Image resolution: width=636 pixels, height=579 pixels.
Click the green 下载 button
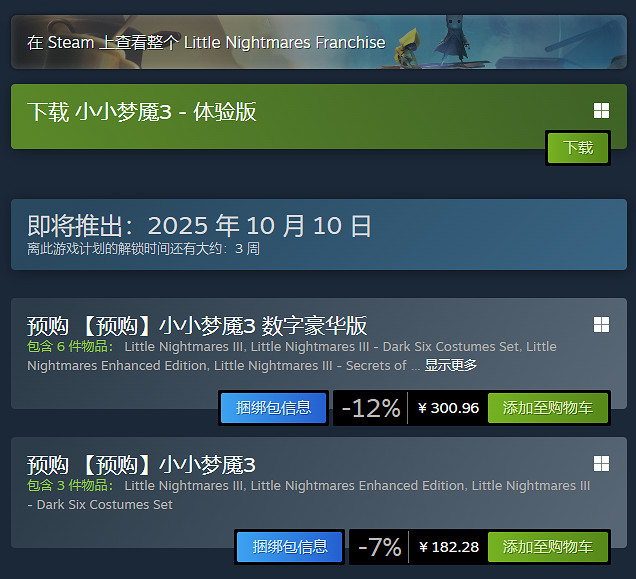578,148
